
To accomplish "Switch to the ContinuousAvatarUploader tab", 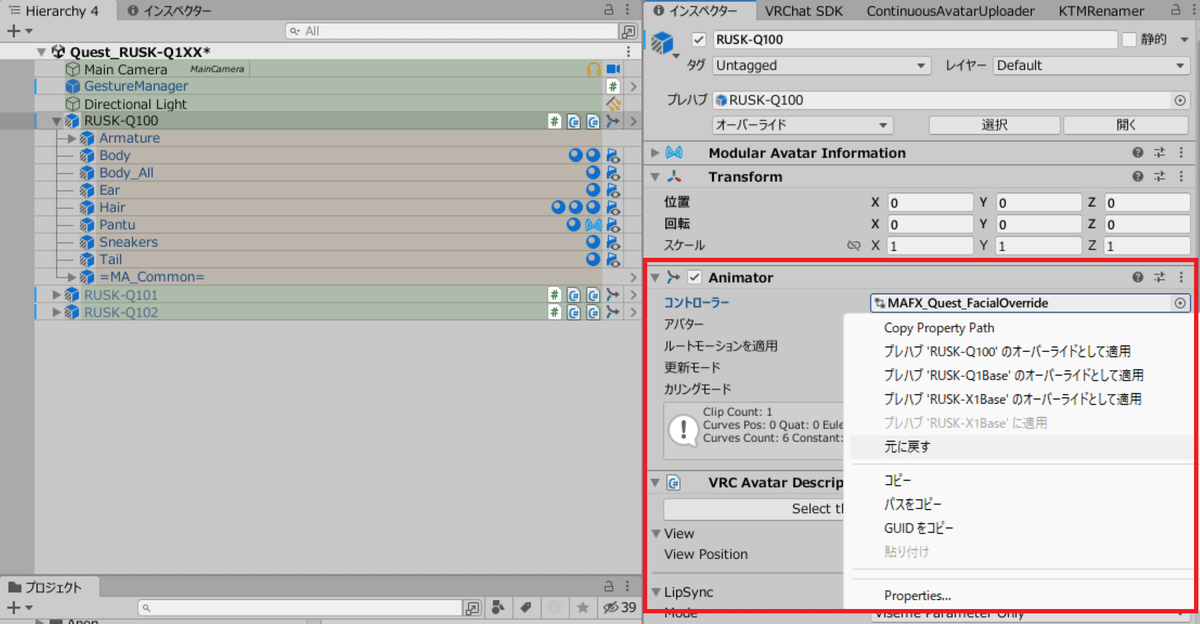I will (x=952, y=11).
